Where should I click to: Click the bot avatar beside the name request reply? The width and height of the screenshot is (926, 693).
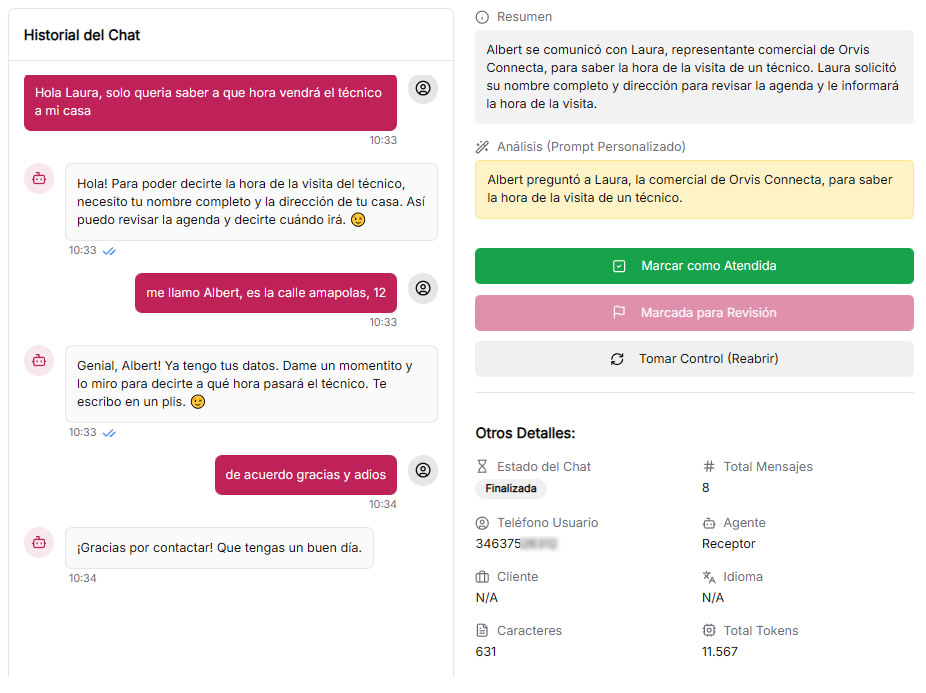click(39, 179)
